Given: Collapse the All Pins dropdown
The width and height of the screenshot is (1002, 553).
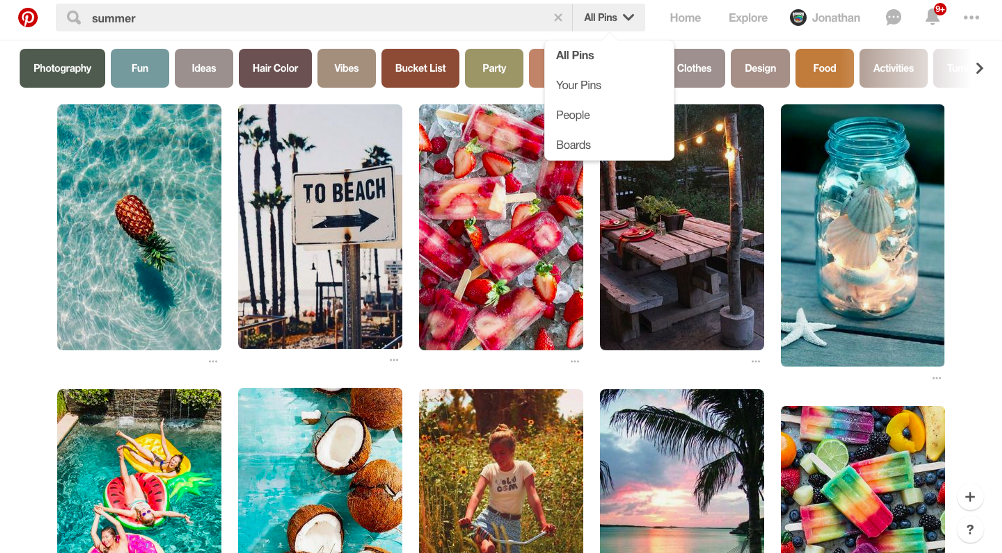Looking at the screenshot, I should tap(608, 18).
